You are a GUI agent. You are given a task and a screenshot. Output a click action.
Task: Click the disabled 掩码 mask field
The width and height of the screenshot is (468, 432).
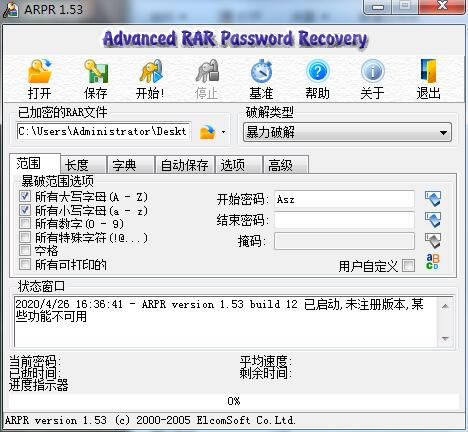[344, 241]
